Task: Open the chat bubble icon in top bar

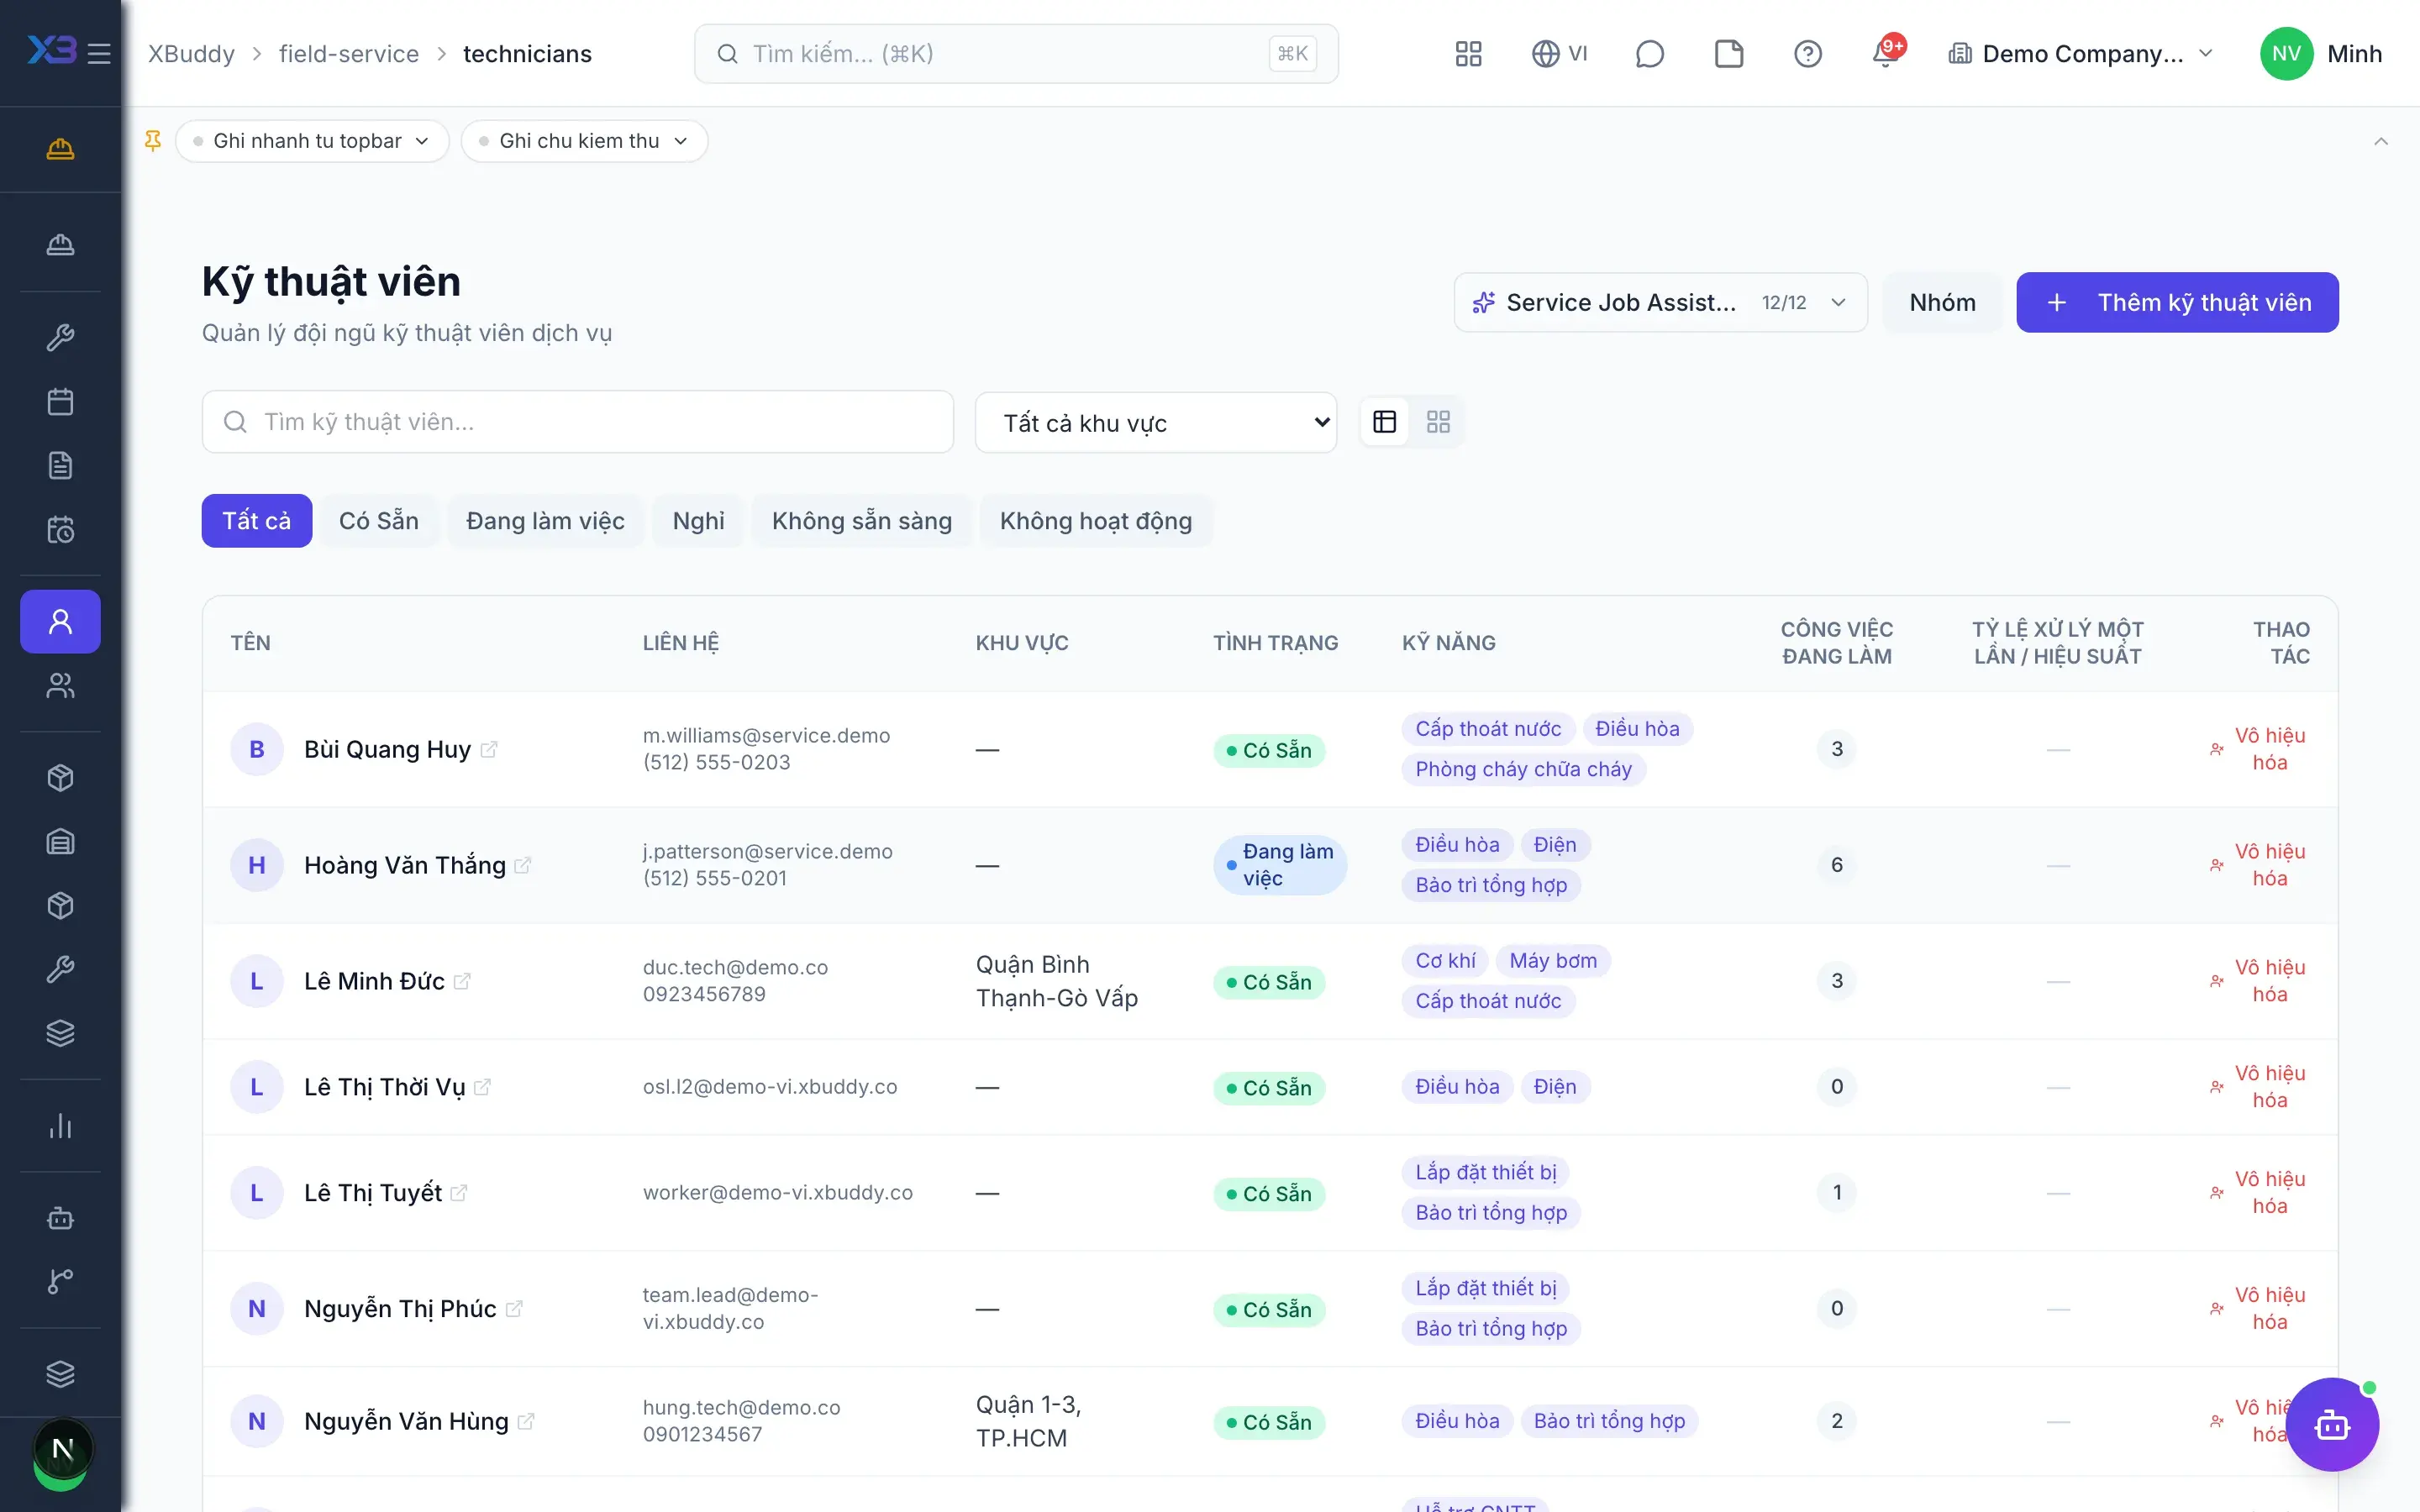Action: pyautogui.click(x=1649, y=53)
